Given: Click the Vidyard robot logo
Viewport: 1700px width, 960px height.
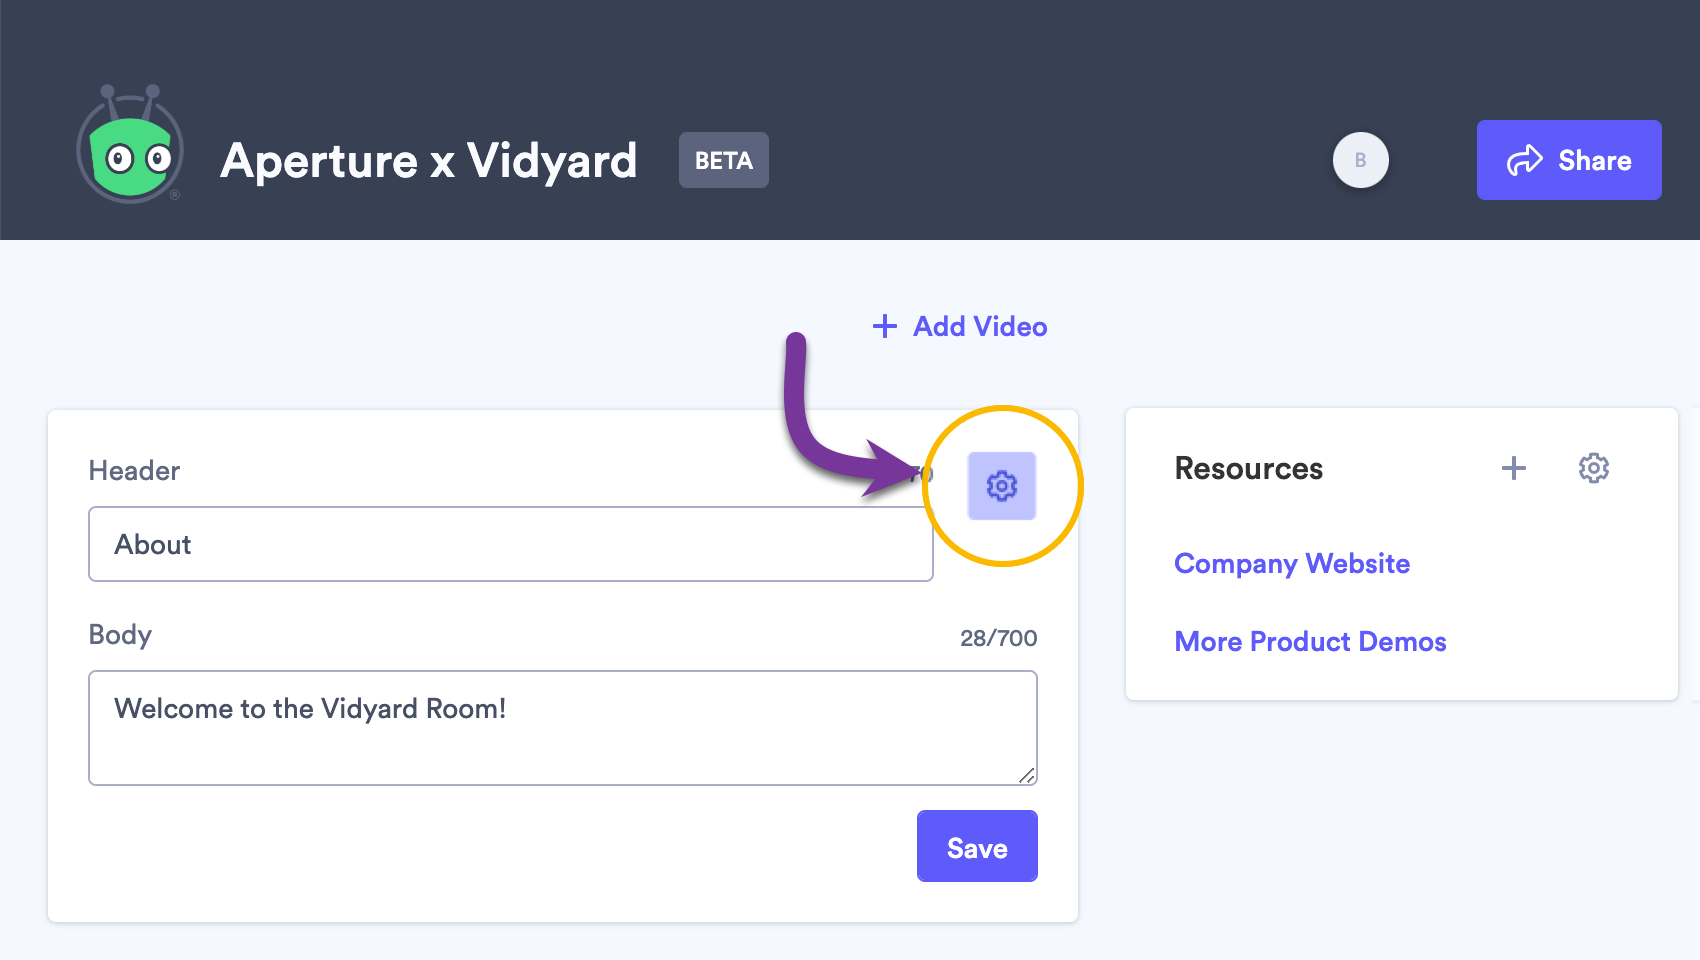Looking at the screenshot, I should click(x=130, y=145).
